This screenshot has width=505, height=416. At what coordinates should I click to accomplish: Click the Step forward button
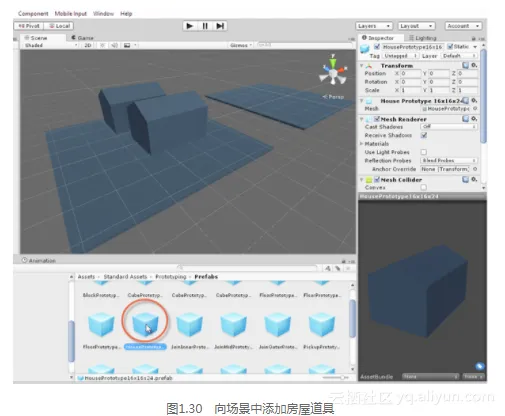220,26
